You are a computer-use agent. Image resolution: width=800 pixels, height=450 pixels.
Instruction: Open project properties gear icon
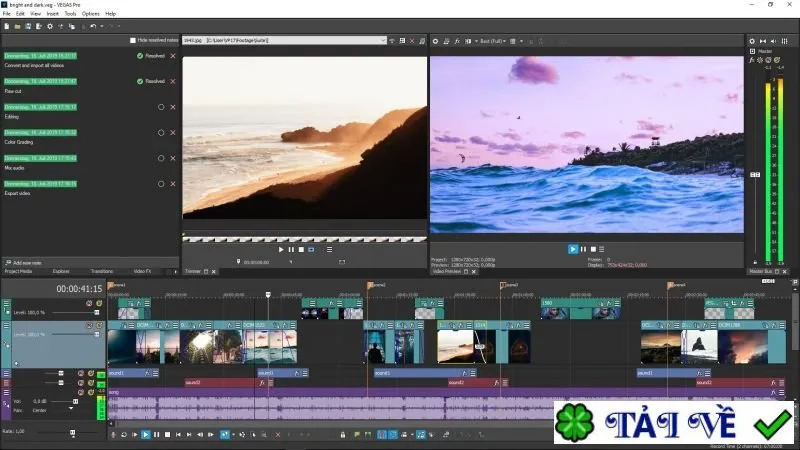[50, 27]
